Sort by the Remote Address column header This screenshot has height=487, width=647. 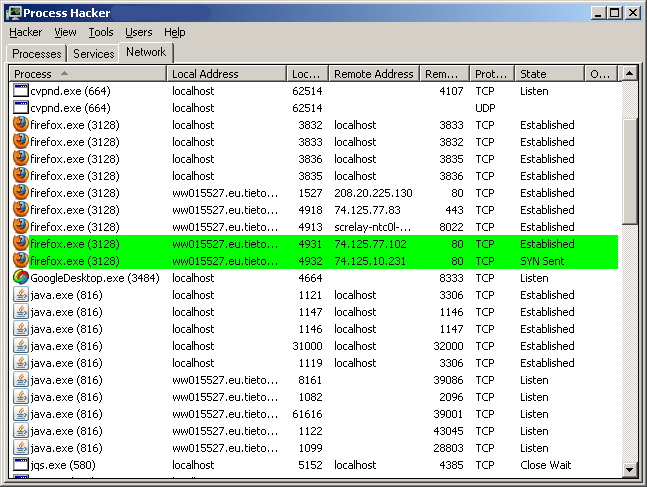[x=374, y=74]
